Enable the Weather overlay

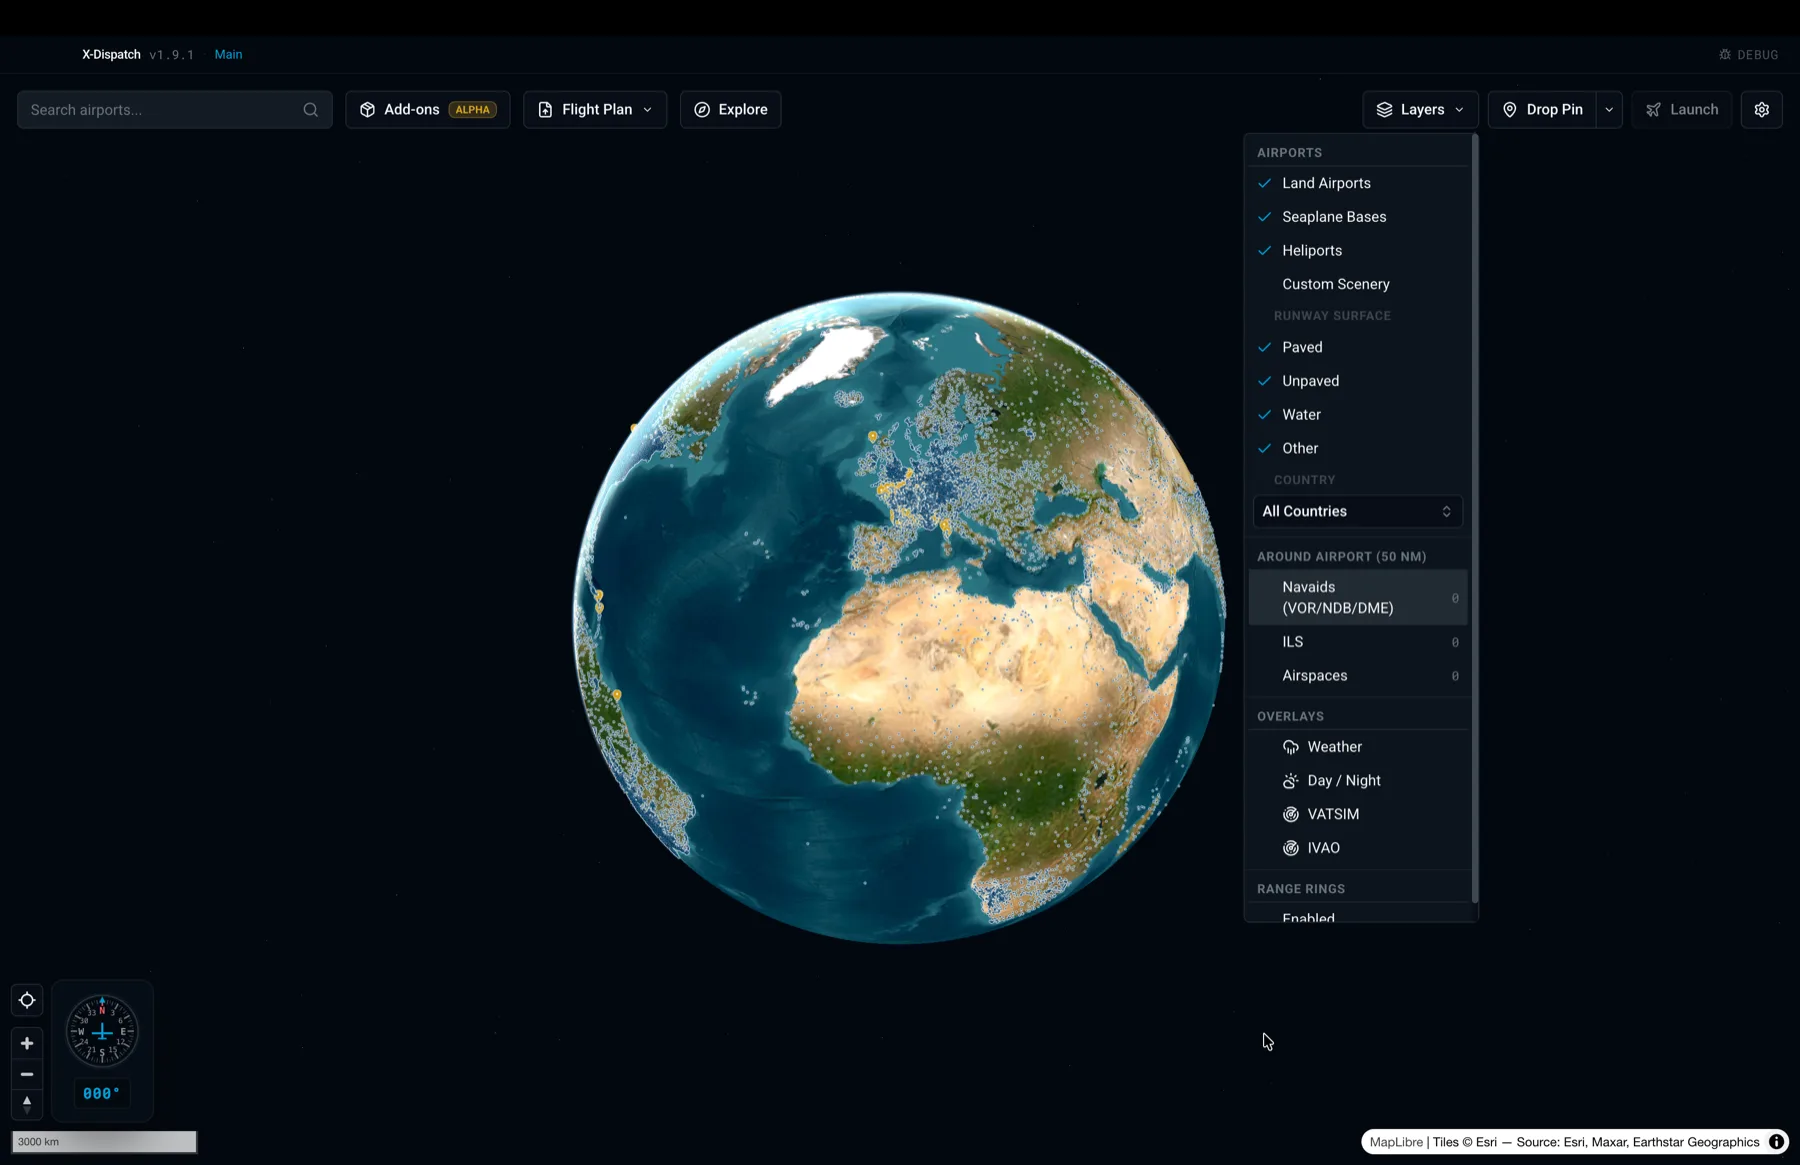click(1358, 747)
